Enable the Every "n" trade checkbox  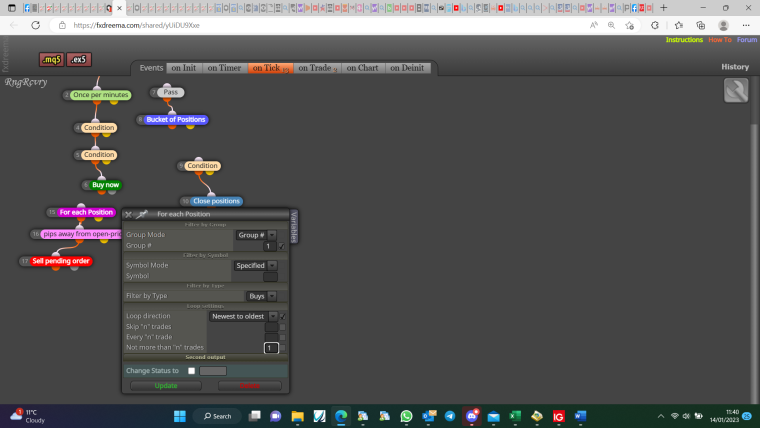click(283, 337)
